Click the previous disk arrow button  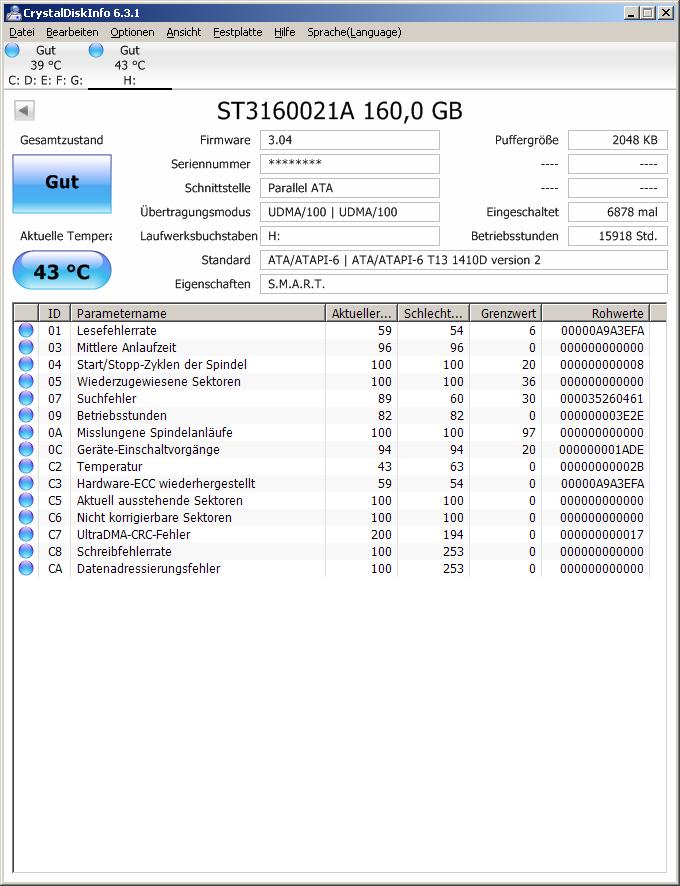pyautogui.click(x=24, y=110)
